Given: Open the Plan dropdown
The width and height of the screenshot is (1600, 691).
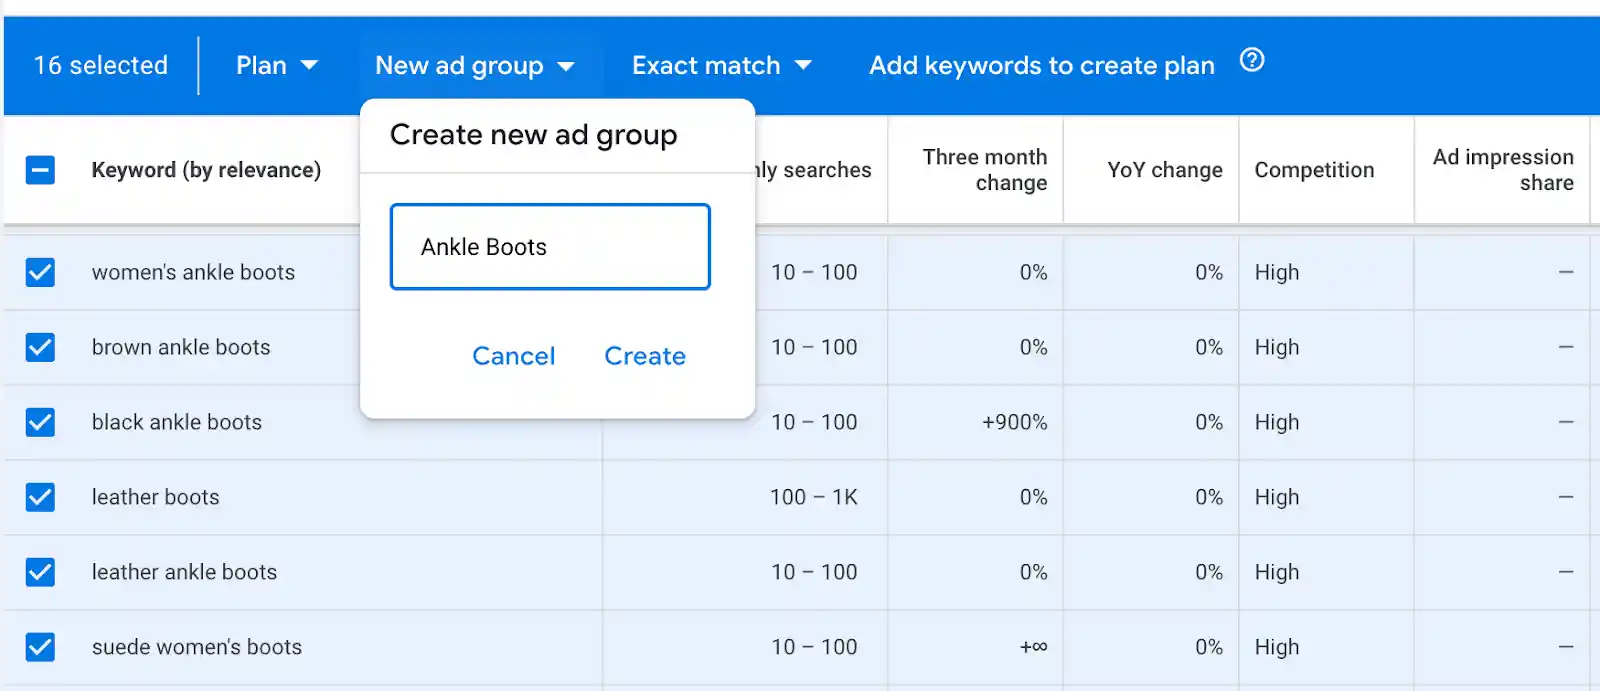Looking at the screenshot, I should coord(277,66).
